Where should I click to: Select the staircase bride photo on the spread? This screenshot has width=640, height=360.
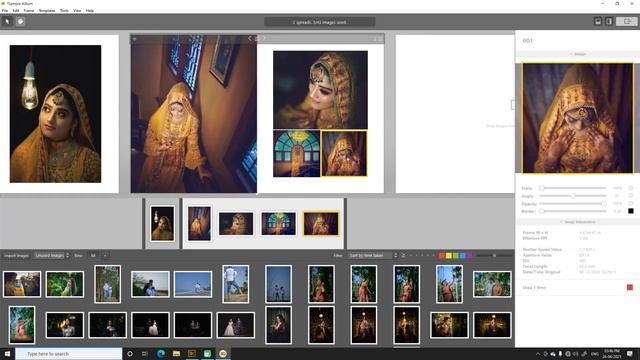(193, 114)
